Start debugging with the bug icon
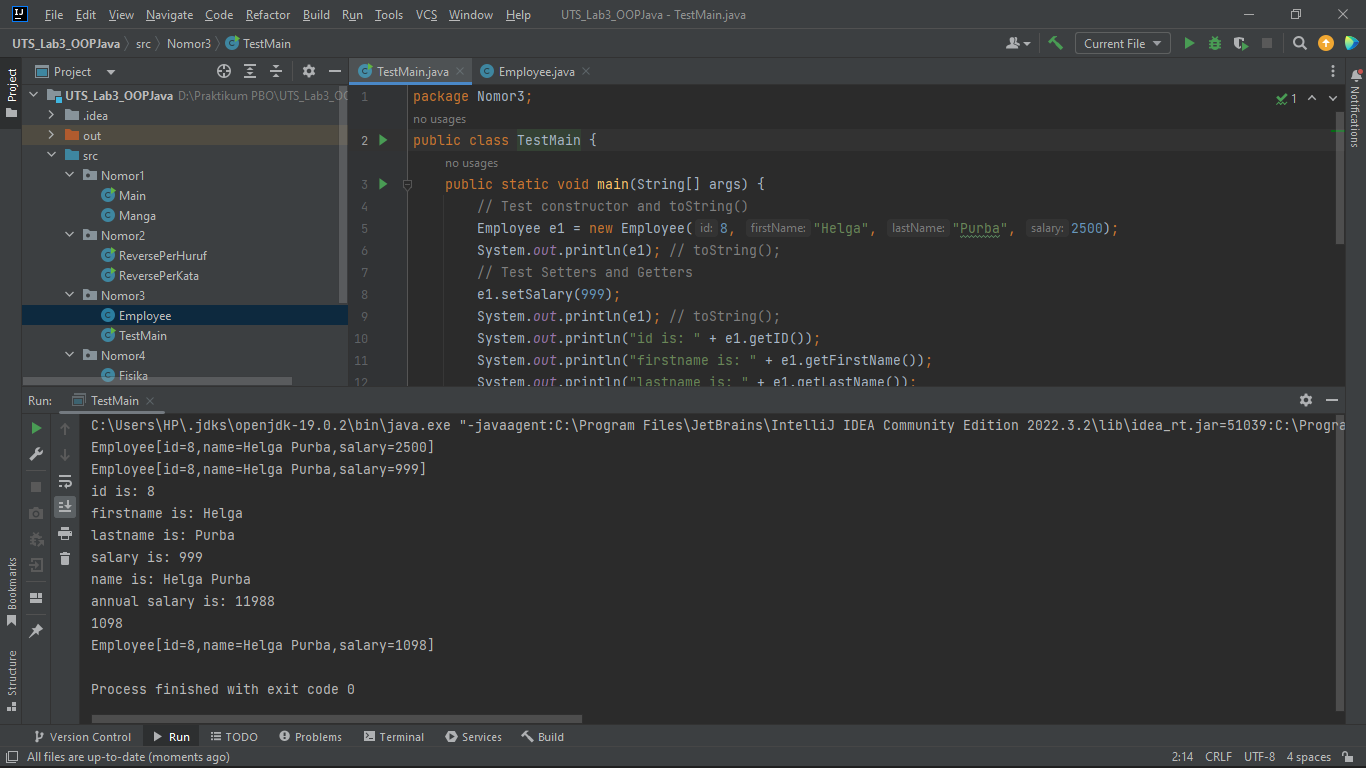This screenshot has width=1366, height=768. 1213,43
